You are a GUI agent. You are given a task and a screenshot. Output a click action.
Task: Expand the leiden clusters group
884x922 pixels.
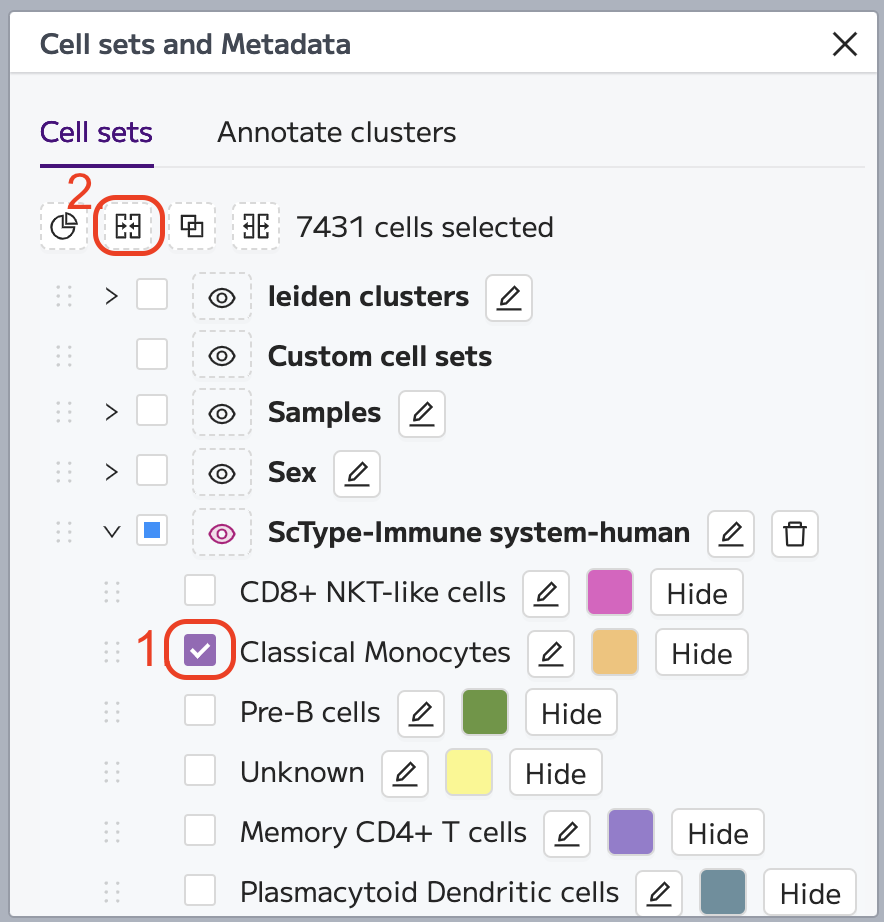tap(111, 296)
